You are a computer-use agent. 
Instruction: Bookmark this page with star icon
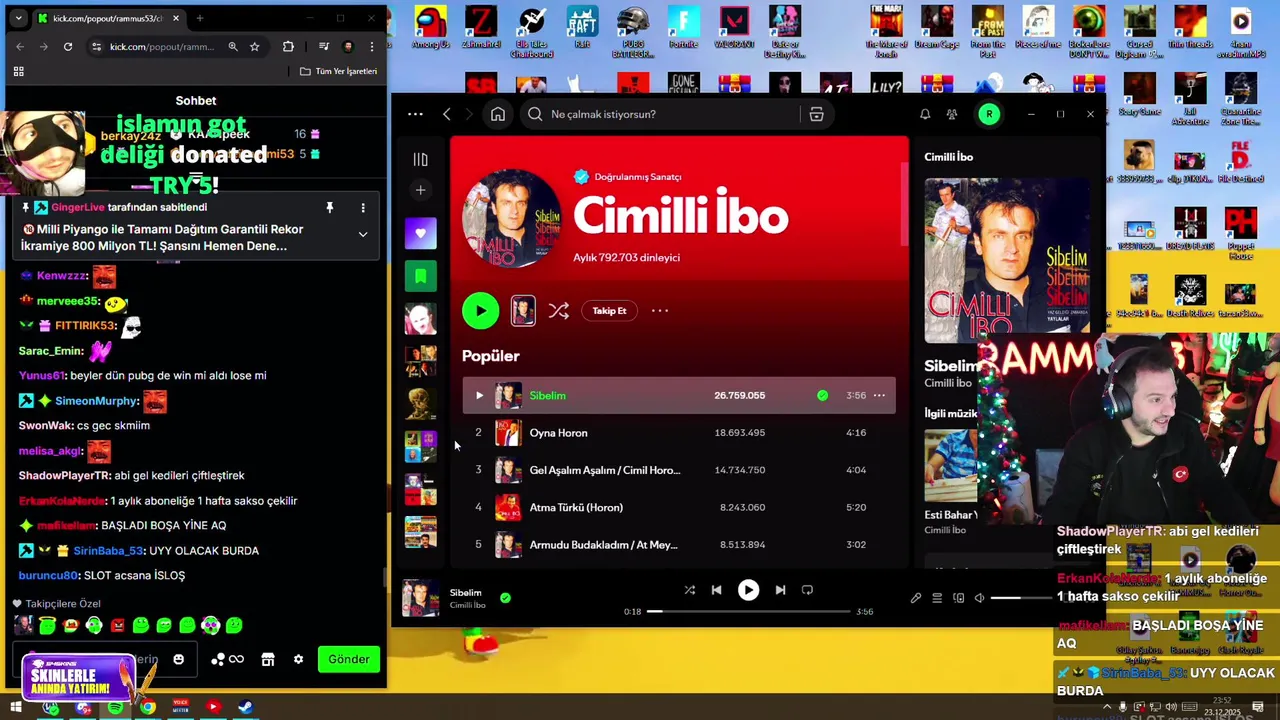coord(255,46)
